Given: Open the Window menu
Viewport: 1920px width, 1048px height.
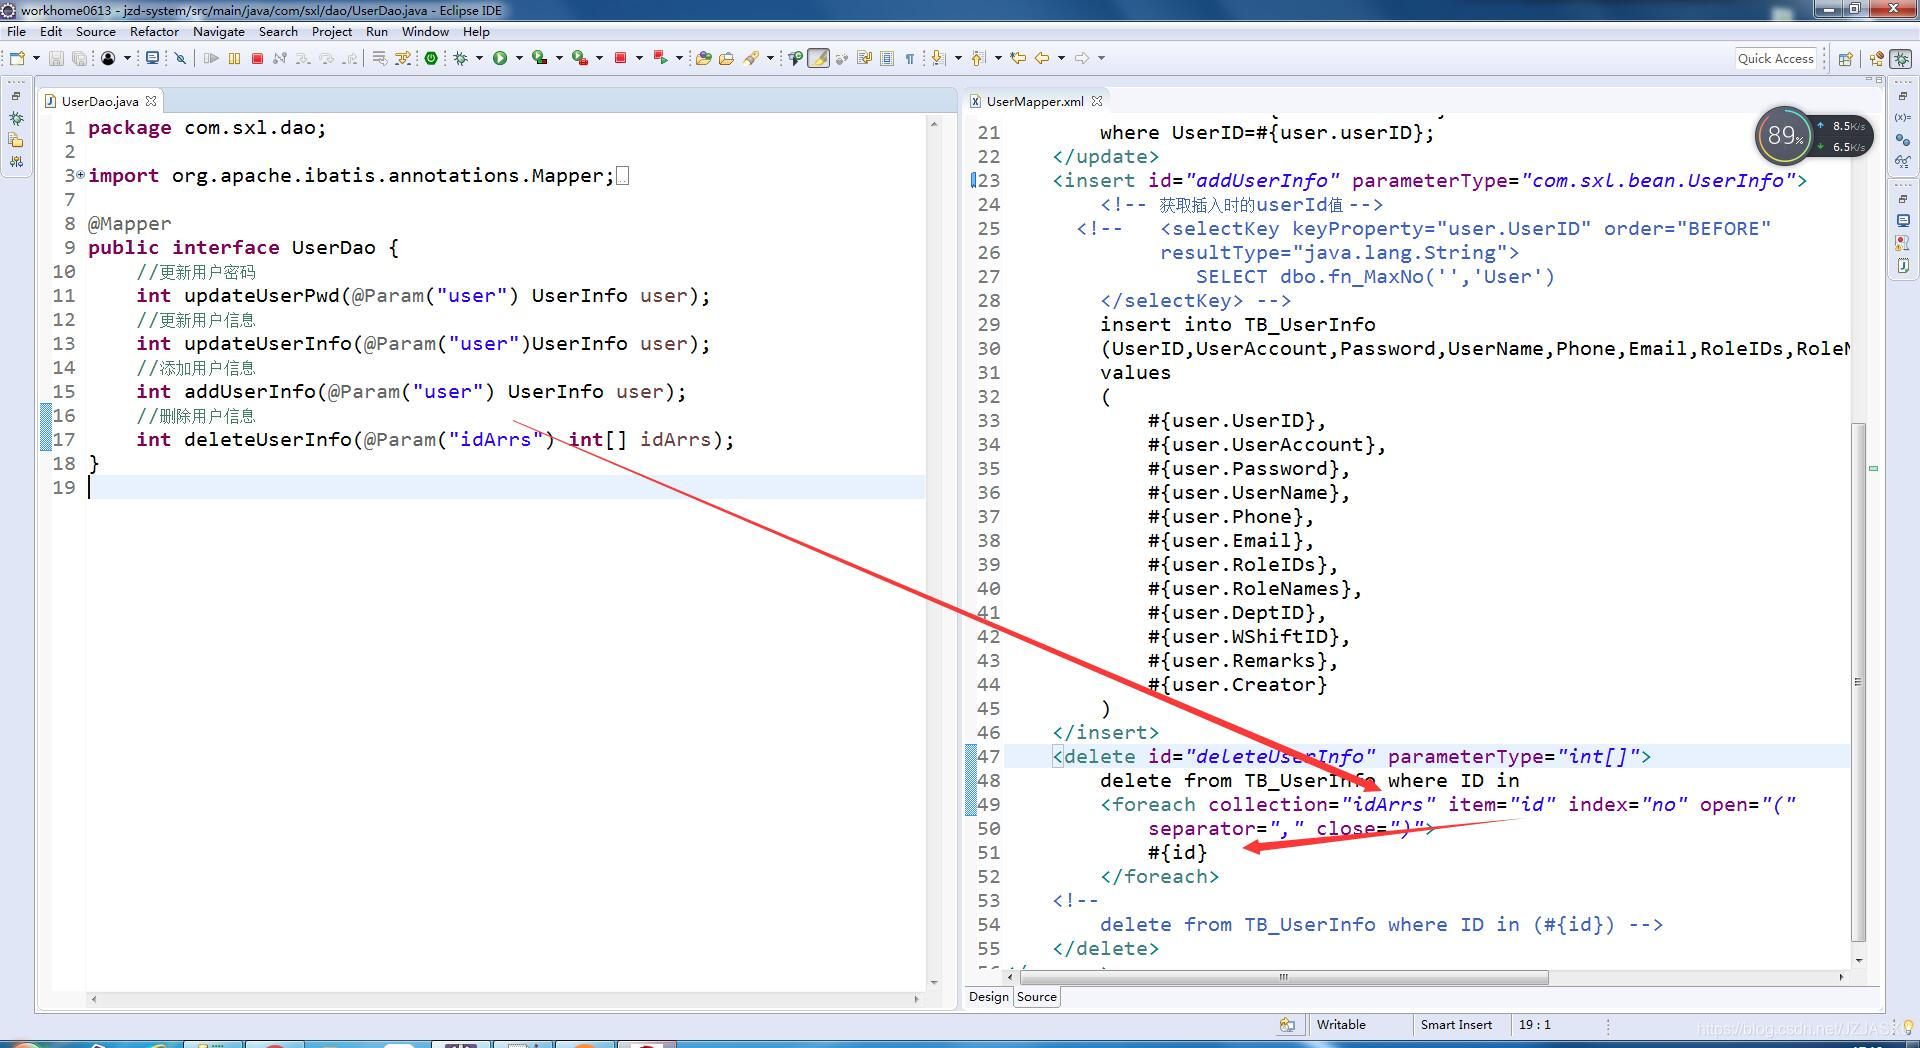Looking at the screenshot, I should tap(425, 31).
